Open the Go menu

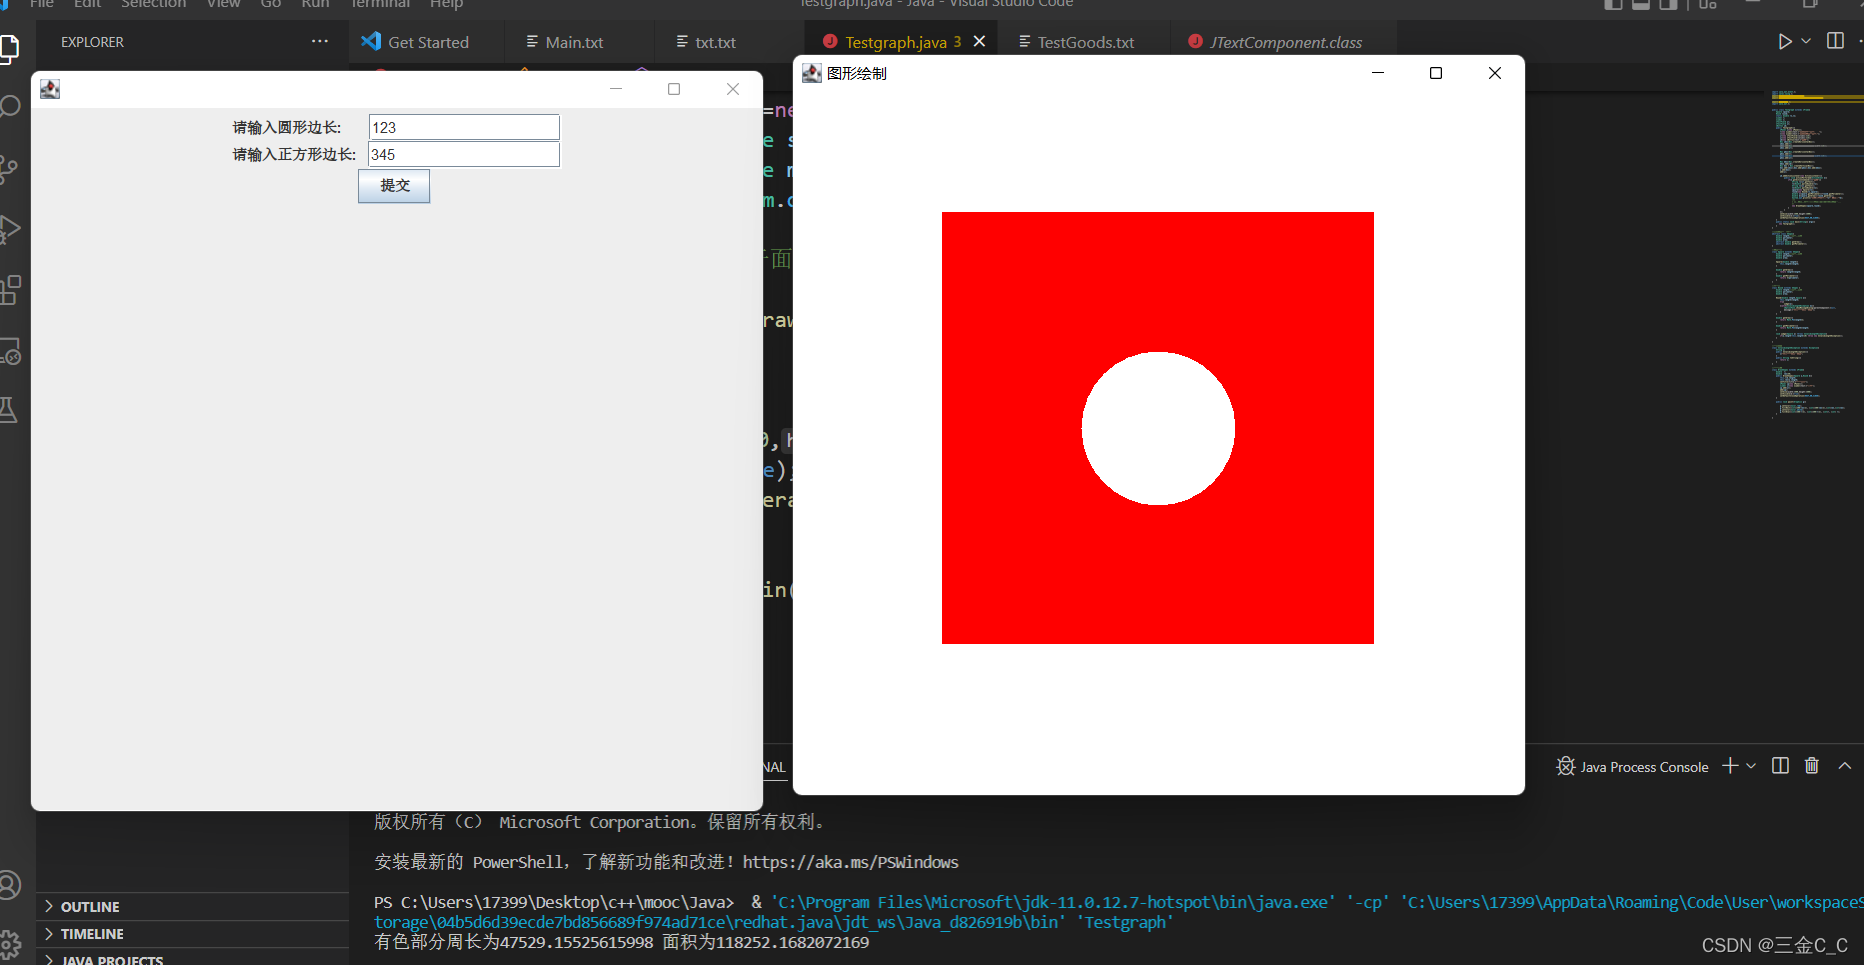tap(270, 4)
